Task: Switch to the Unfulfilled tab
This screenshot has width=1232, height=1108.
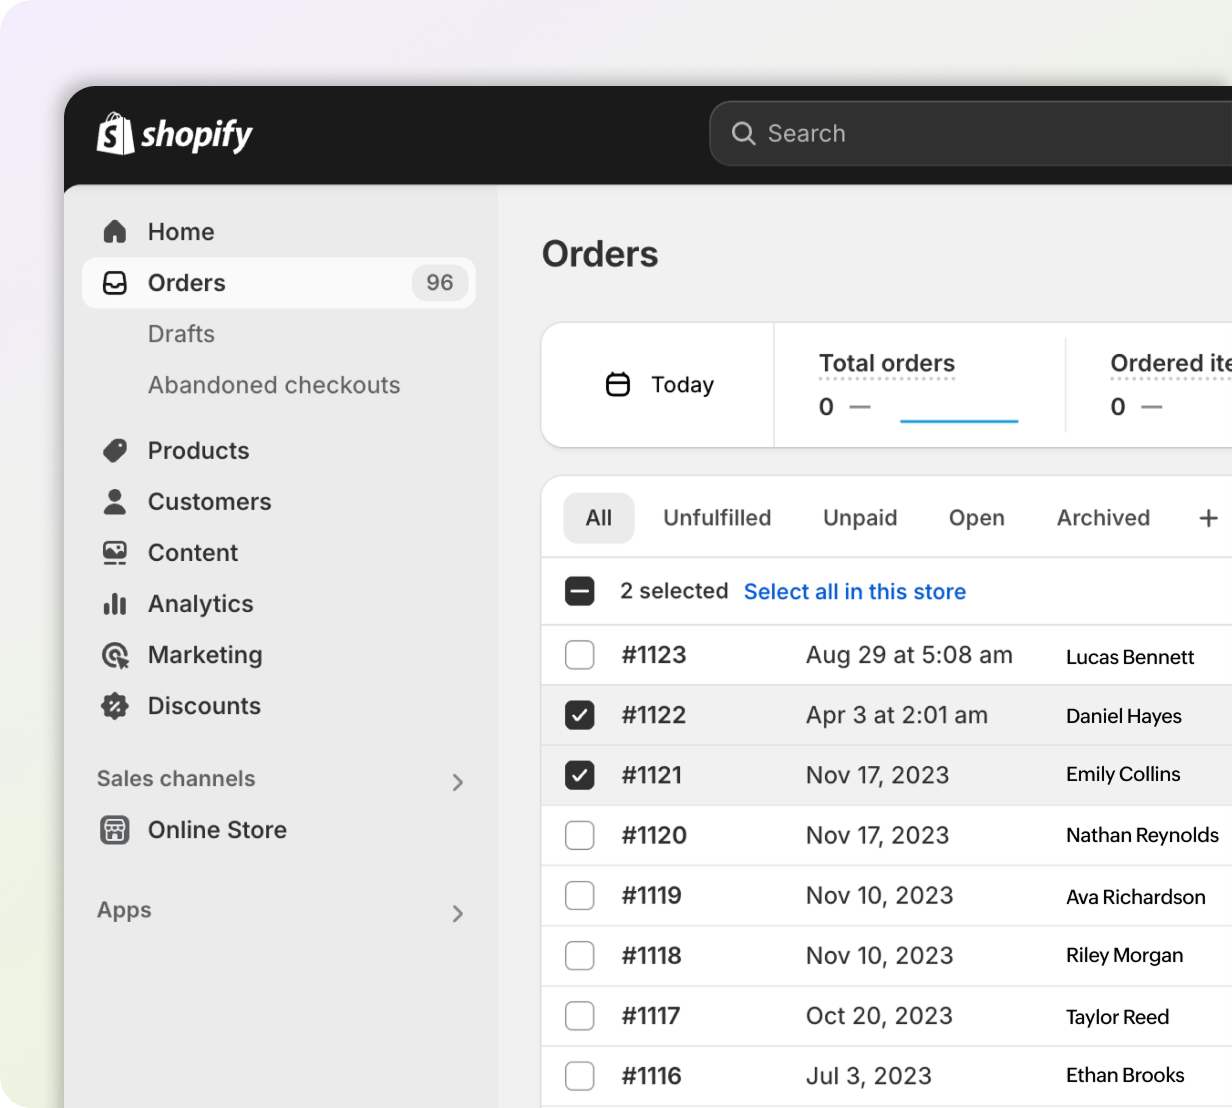Action: (717, 518)
